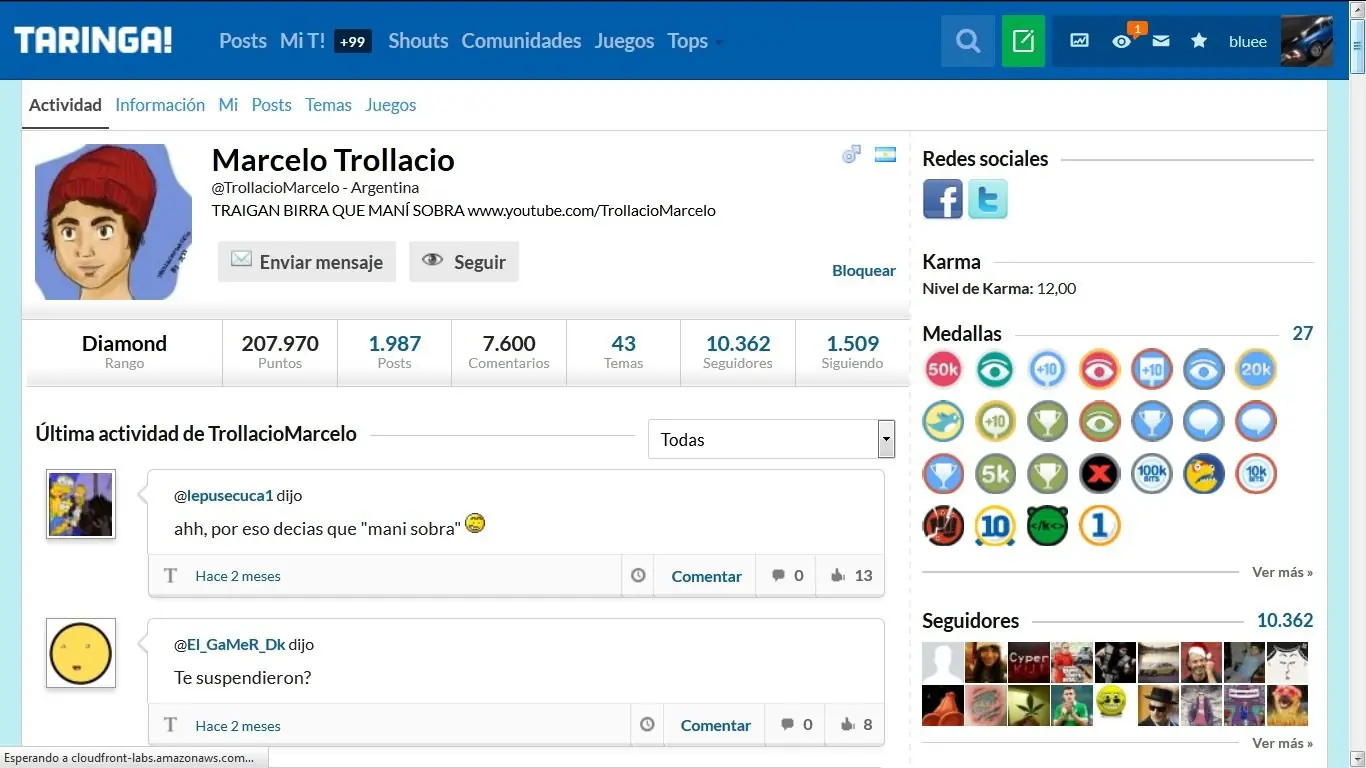
Task: Click Hace 2 meses on lepusecuca1's shout
Action: point(238,576)
